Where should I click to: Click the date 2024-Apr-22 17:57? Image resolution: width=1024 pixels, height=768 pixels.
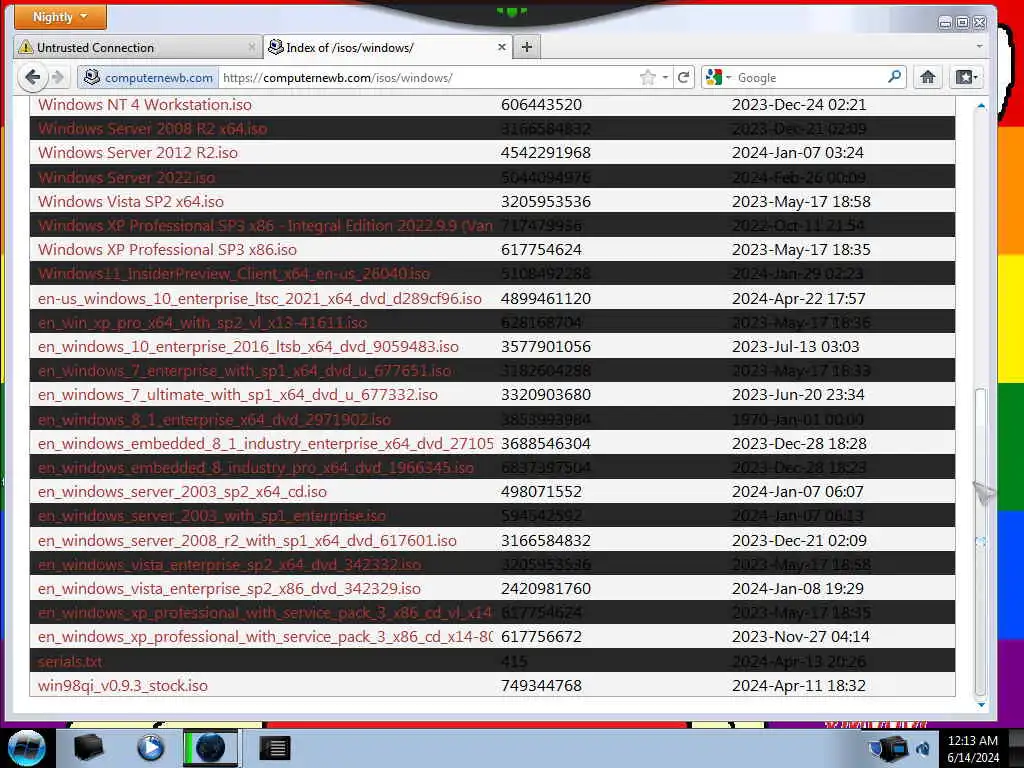[x=799, y=298]
